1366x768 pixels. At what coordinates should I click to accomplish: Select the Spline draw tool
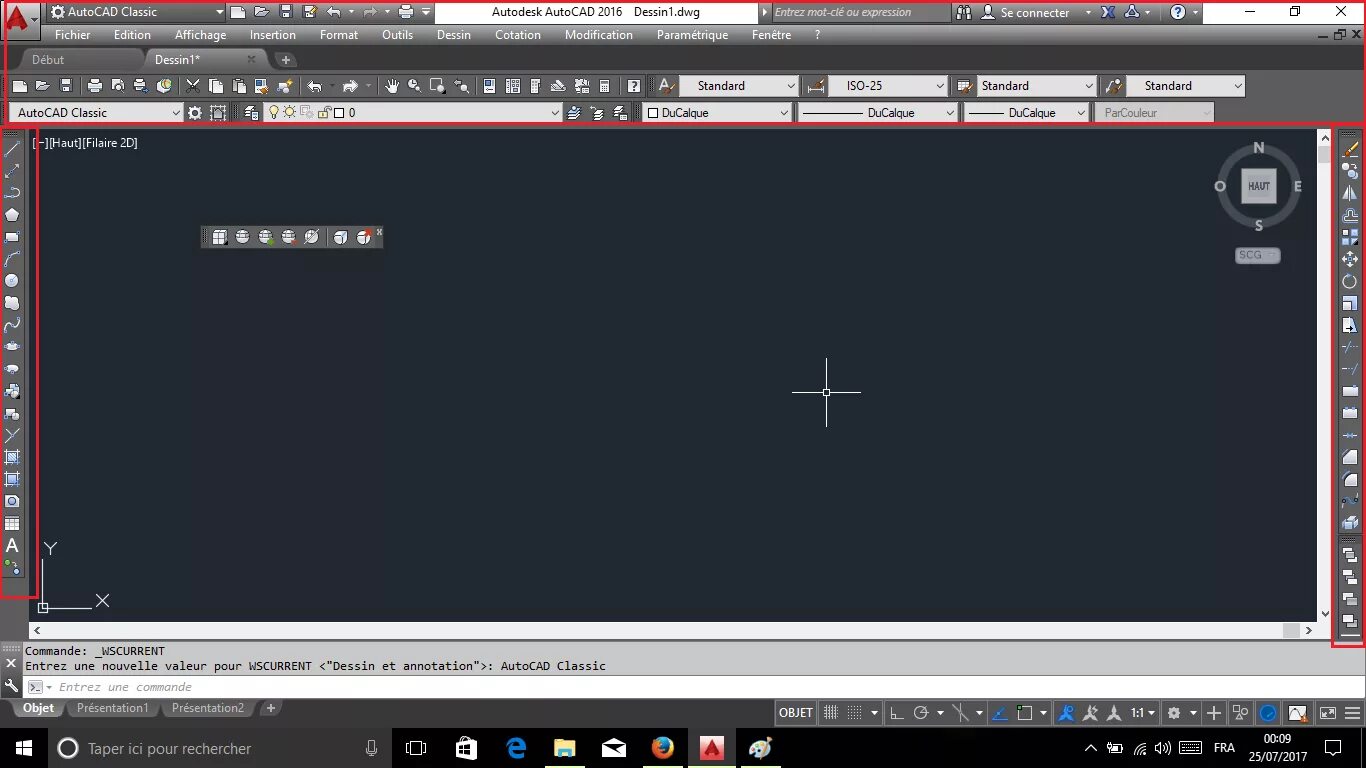click(13, 325)
